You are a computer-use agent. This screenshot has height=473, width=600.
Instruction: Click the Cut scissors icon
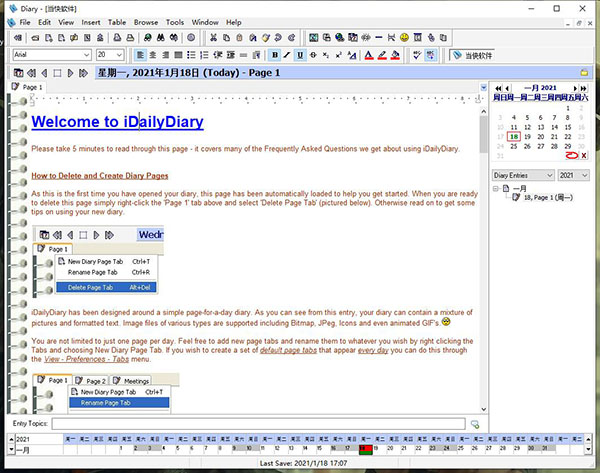pos(214,38)
